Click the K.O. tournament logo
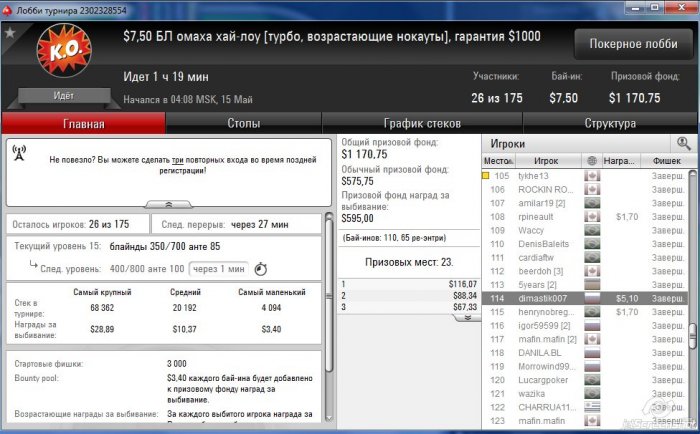Viewport: 700px width, 434px height. tap(64, 50)
